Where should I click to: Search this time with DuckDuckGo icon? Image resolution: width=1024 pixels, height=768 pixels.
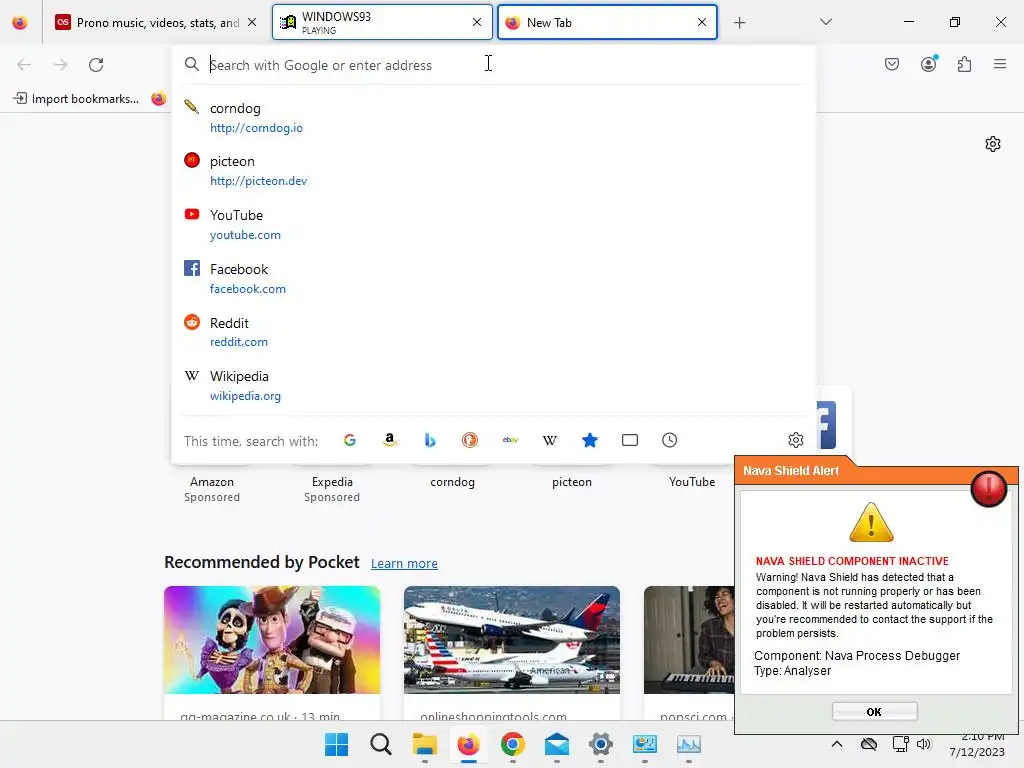[x=470, y=440]
